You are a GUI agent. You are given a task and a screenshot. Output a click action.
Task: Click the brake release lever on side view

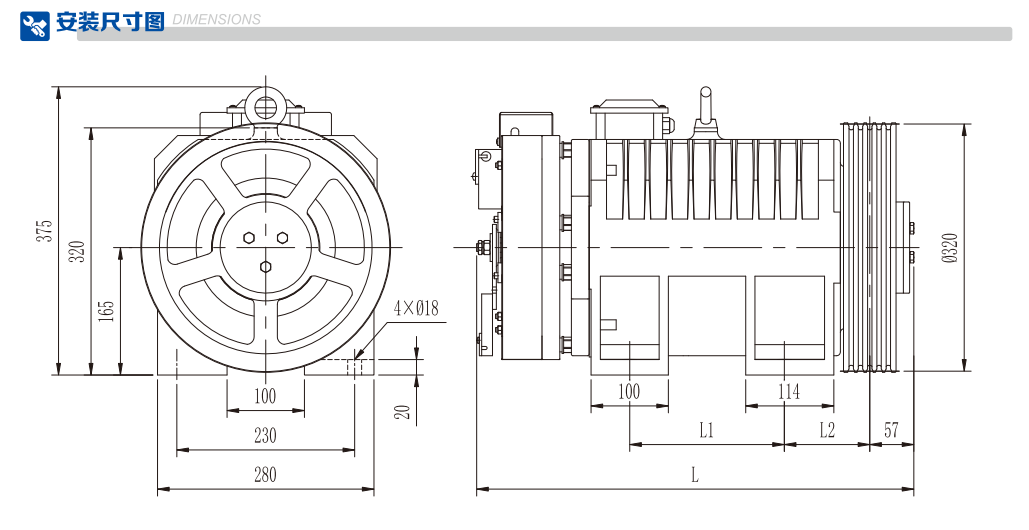tap(704, 108)
